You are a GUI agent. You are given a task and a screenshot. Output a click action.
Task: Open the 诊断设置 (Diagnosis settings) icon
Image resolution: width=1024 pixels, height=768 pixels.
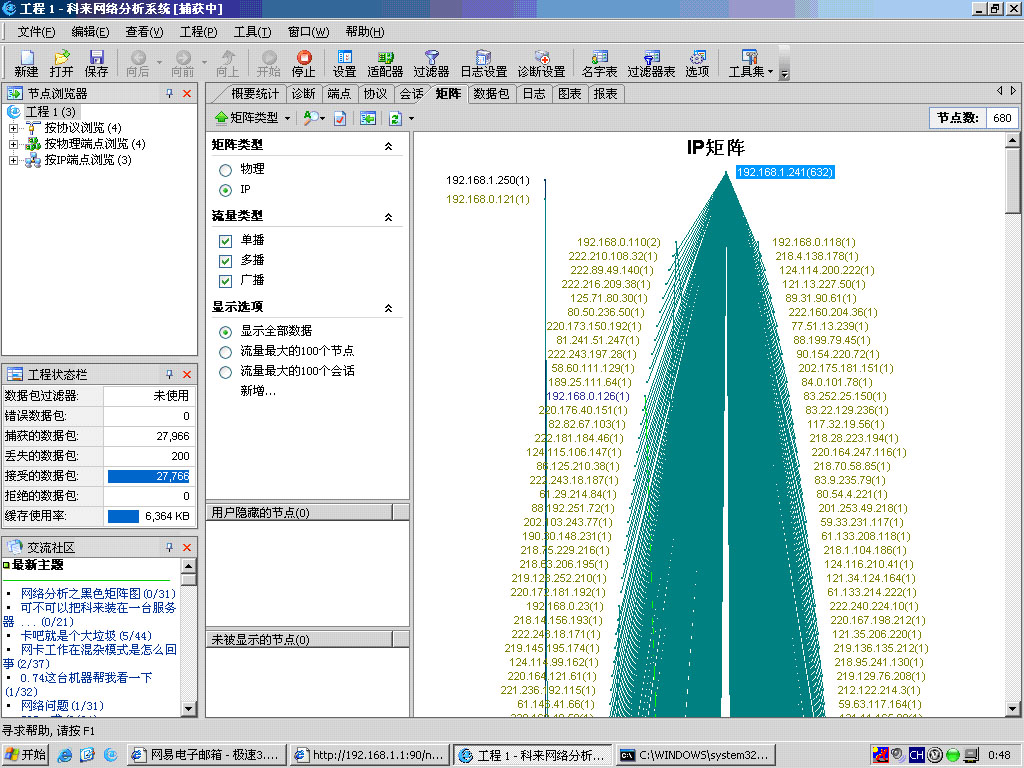(x=541, y=63)
